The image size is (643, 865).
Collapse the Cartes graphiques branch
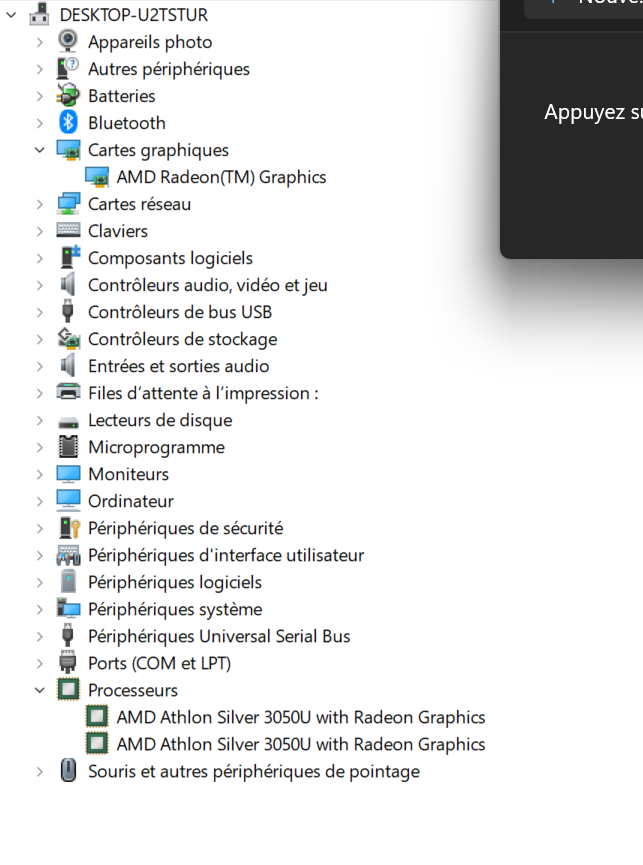[x=40, y=149]
